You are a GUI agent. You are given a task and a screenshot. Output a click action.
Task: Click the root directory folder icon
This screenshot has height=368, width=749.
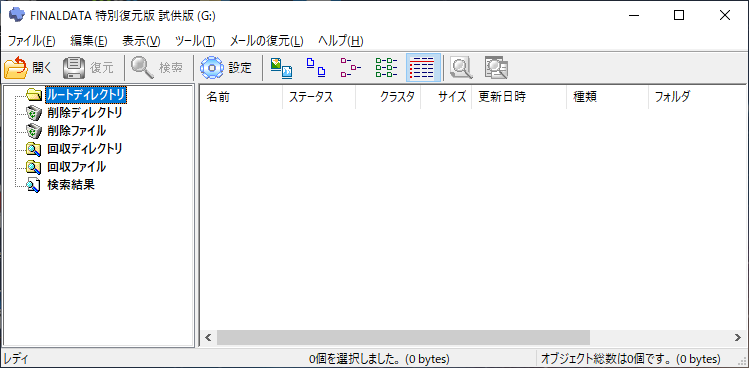tap(34, 95)
